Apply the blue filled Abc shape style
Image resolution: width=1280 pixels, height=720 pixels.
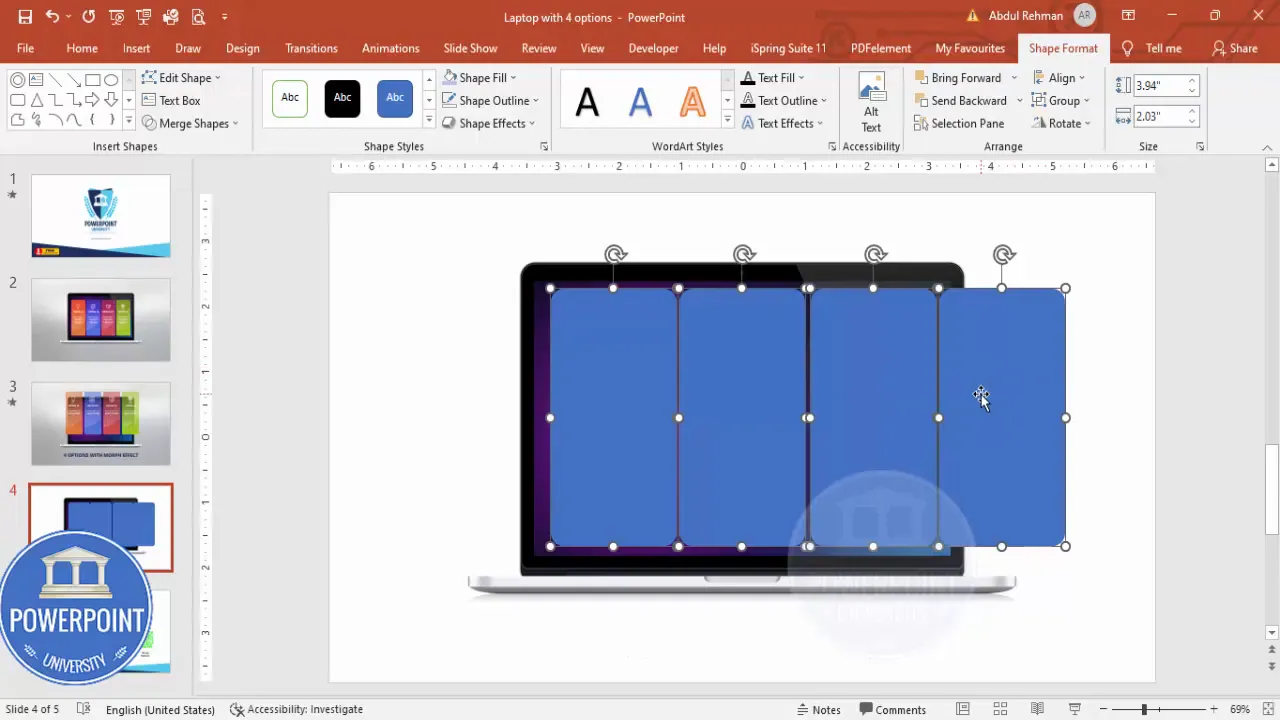[395, 98]
